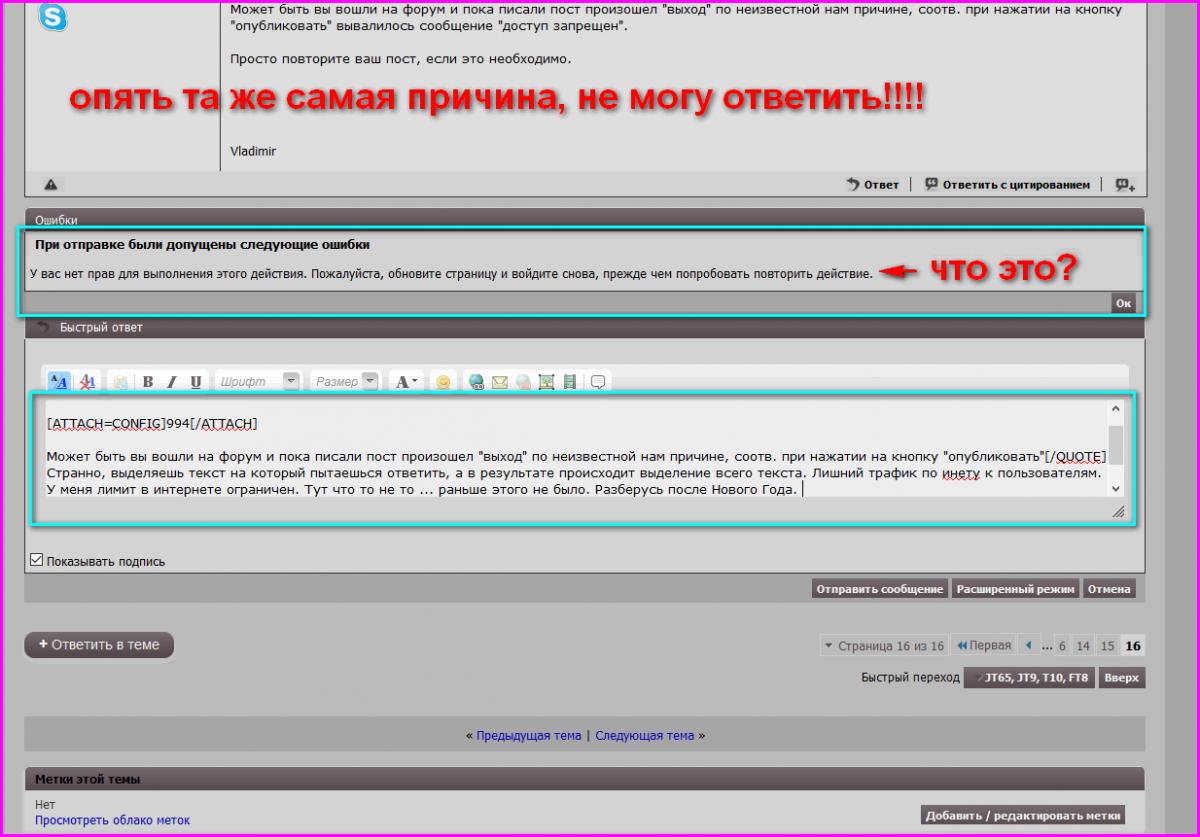1200x837 pixels.
Task: Insert email link with envelope icon
Action: [499, 382]
